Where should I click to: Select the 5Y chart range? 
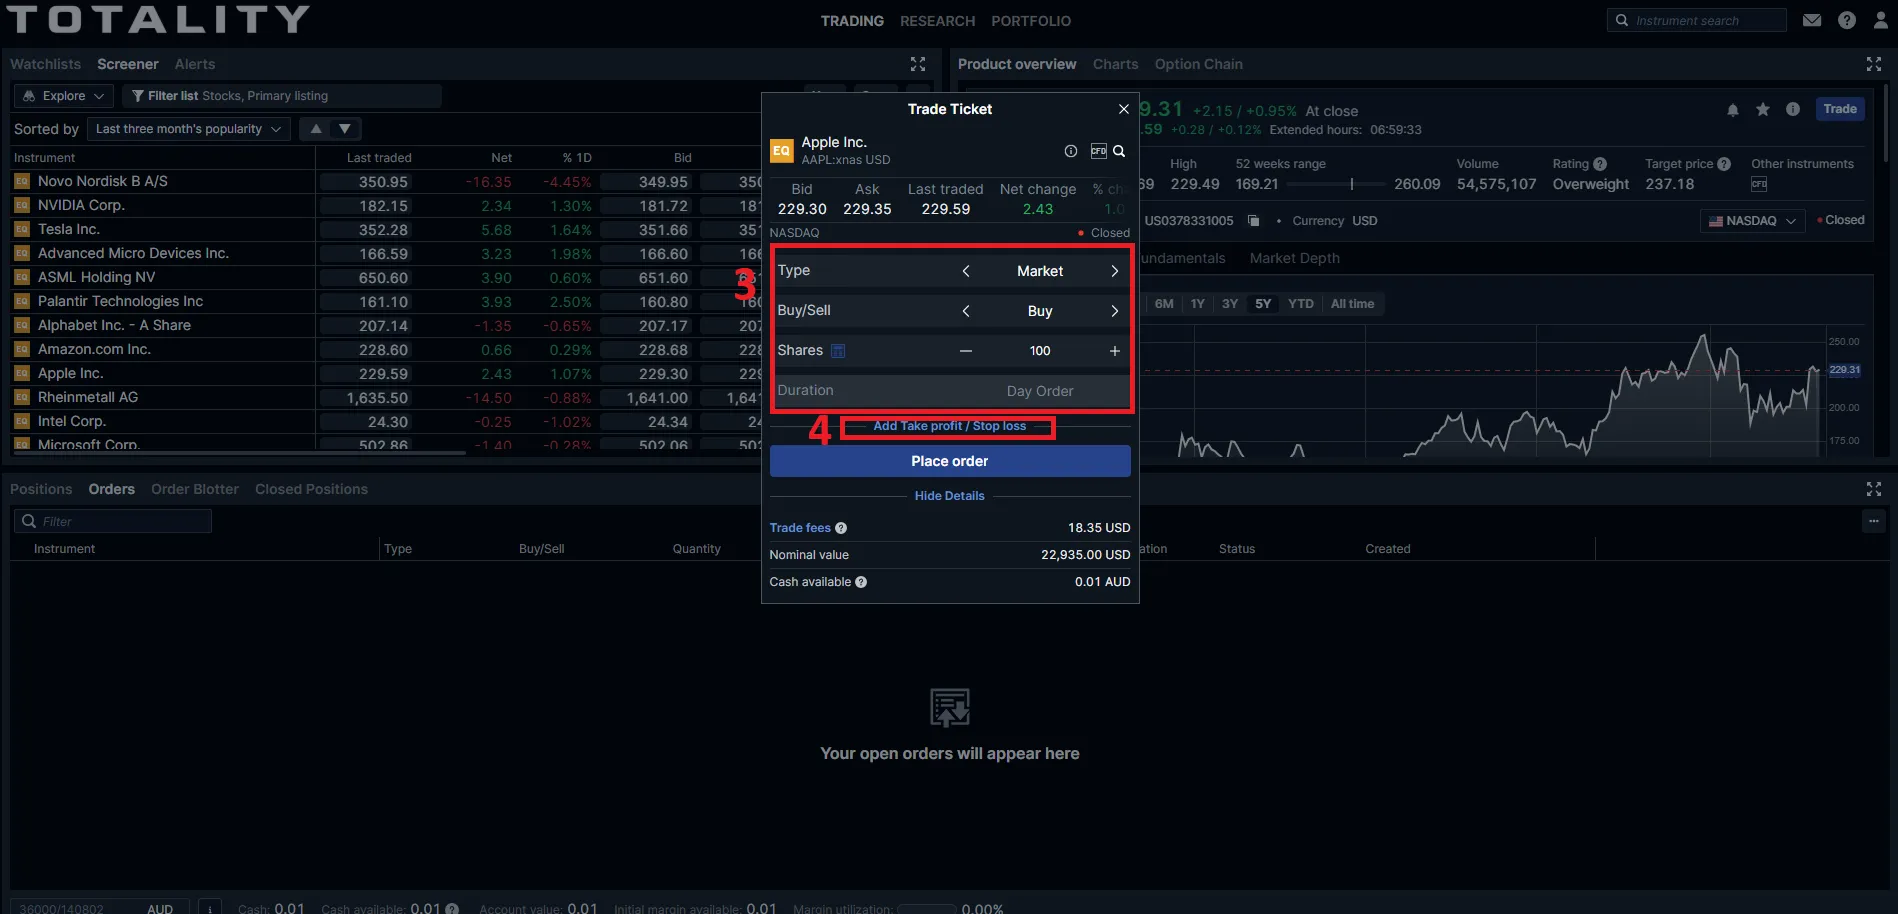[1263, 304]
